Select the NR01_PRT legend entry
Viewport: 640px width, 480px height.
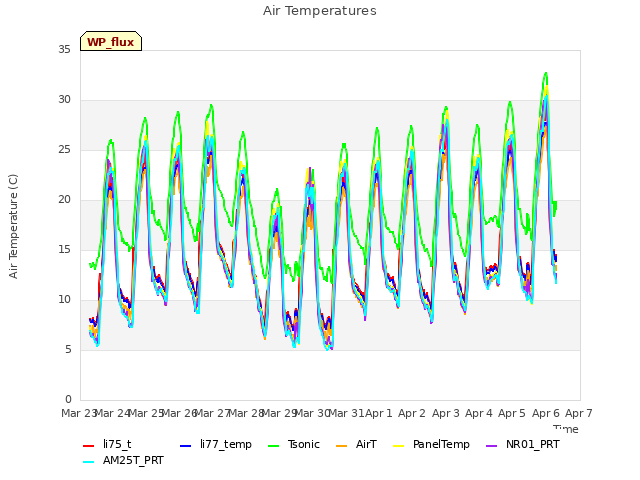point(523,444)
